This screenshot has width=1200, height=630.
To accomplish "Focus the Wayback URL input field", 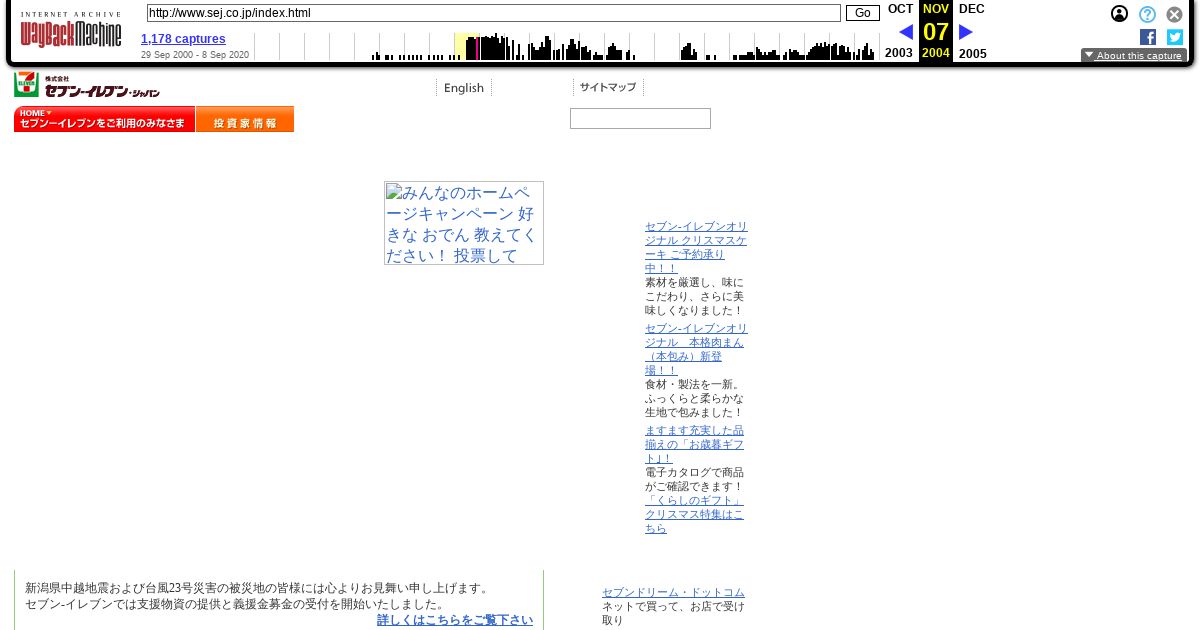I will (493, 13).
